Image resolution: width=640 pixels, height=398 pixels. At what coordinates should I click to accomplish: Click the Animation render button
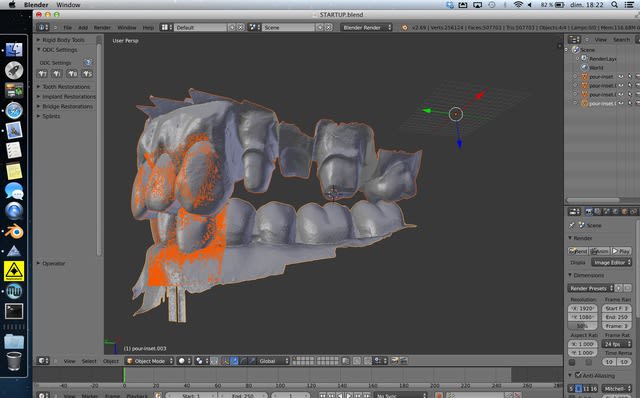pos(599,251)
